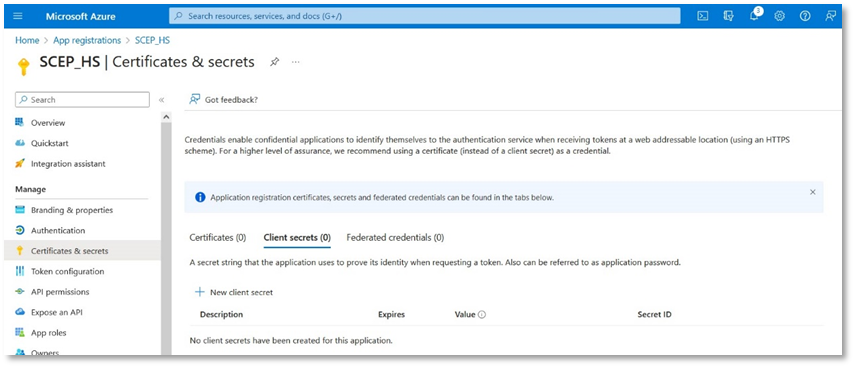Click the top-bar feedback icon
This screenshot has height=367, width=854.
[x=830, y=16]
